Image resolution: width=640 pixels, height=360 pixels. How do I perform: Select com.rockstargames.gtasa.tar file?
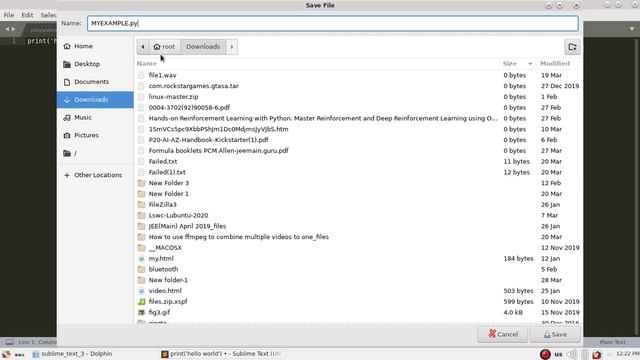tap(358, 86)
